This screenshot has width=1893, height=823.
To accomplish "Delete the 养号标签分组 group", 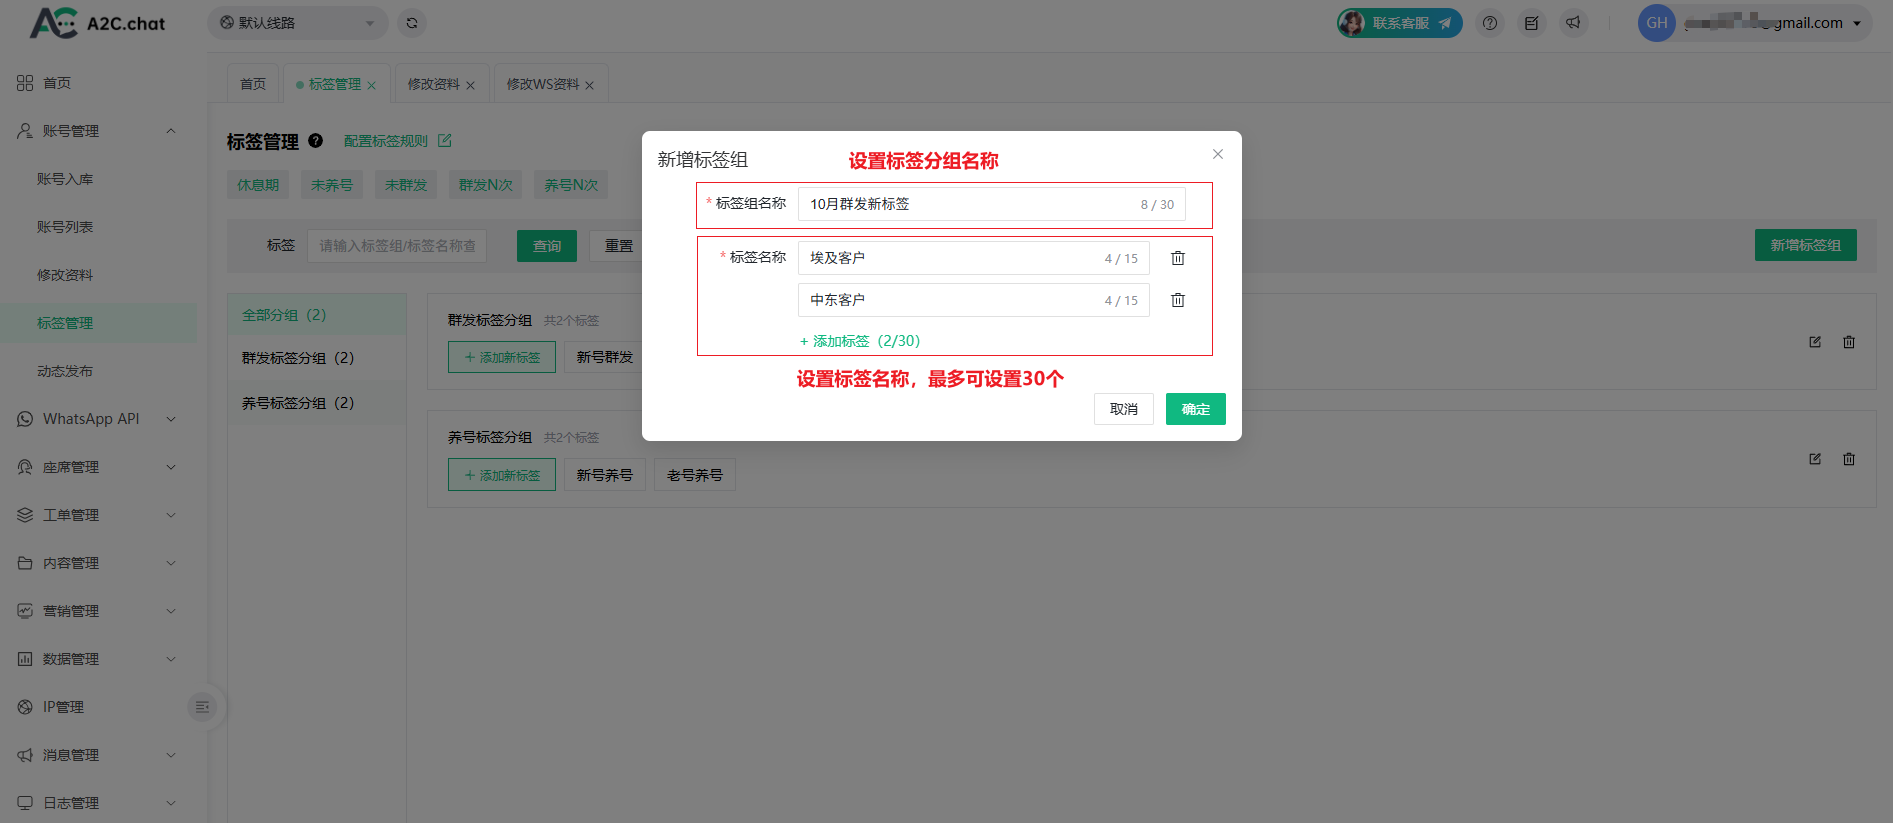I will coord(1849,459).
